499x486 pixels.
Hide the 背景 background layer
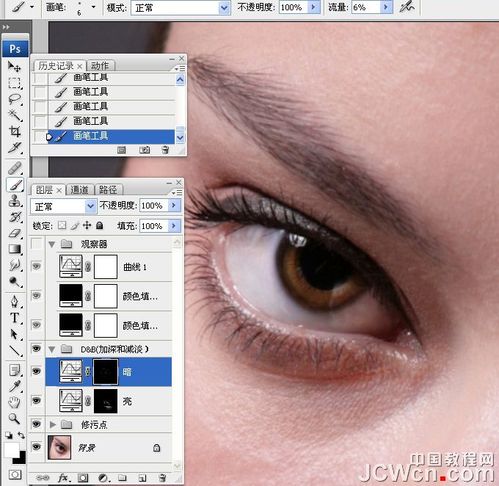[x=36, y=446]
